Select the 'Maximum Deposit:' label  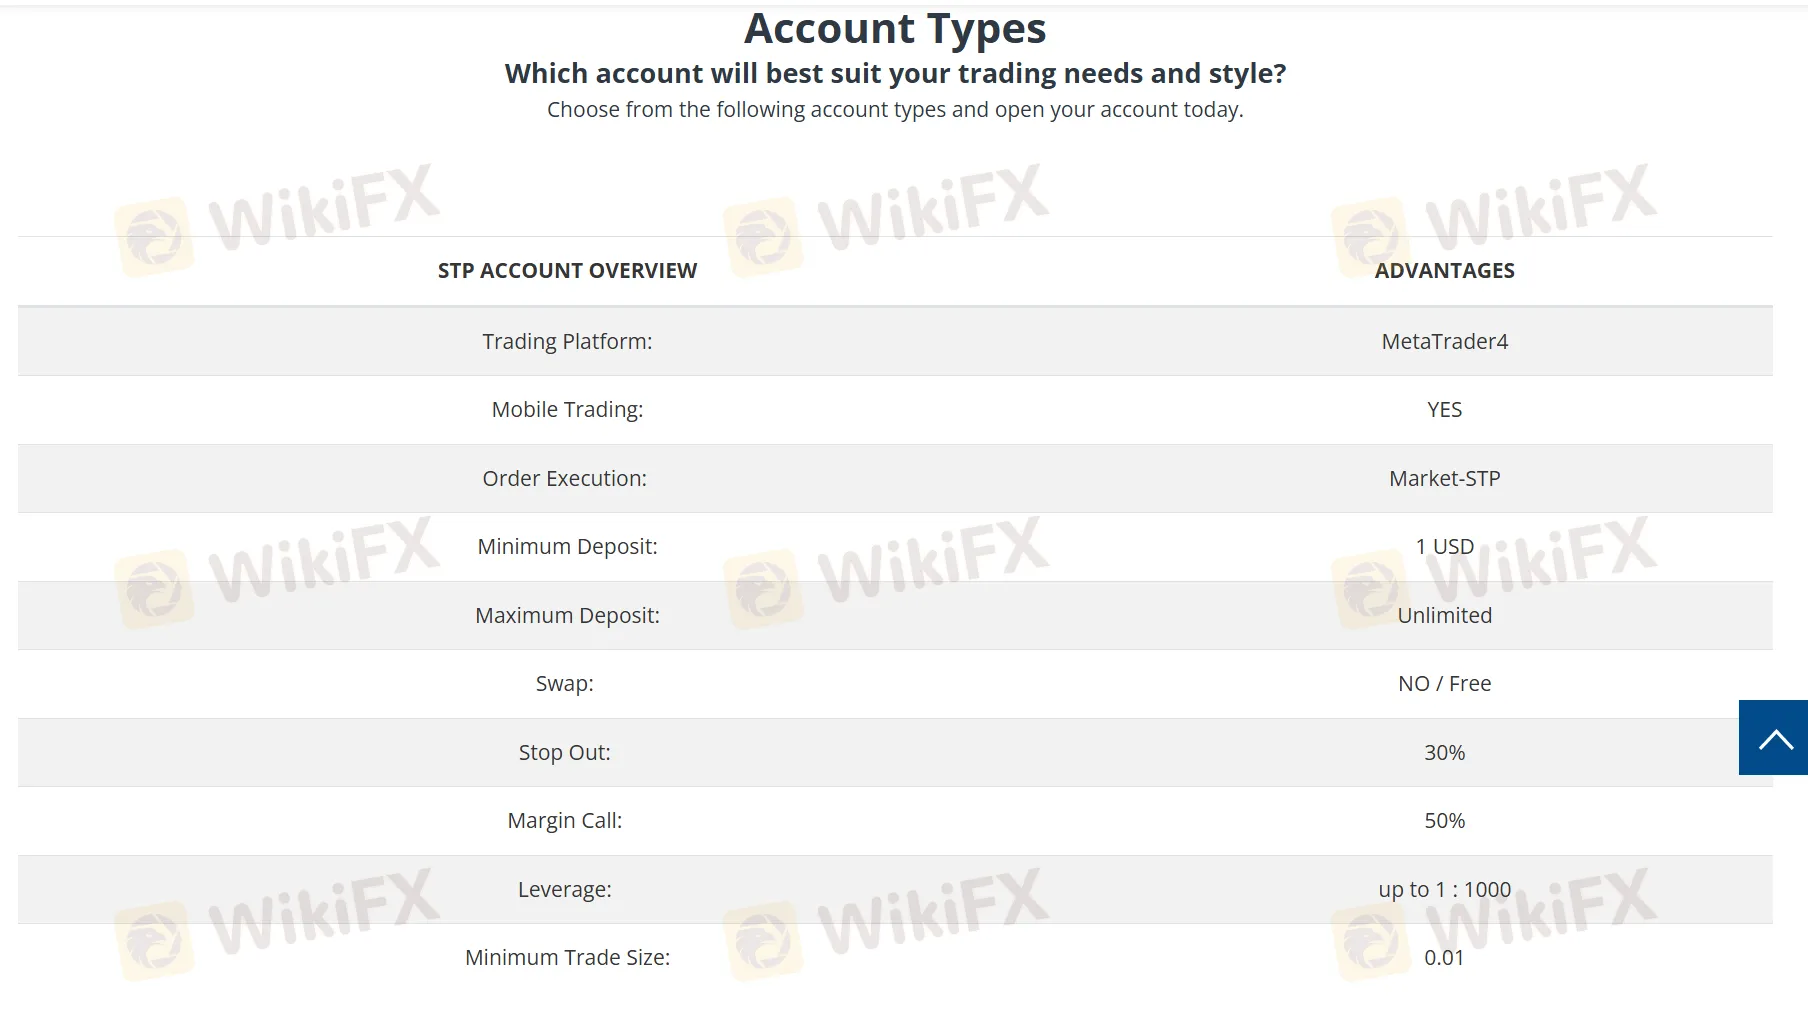coord(567,616)
